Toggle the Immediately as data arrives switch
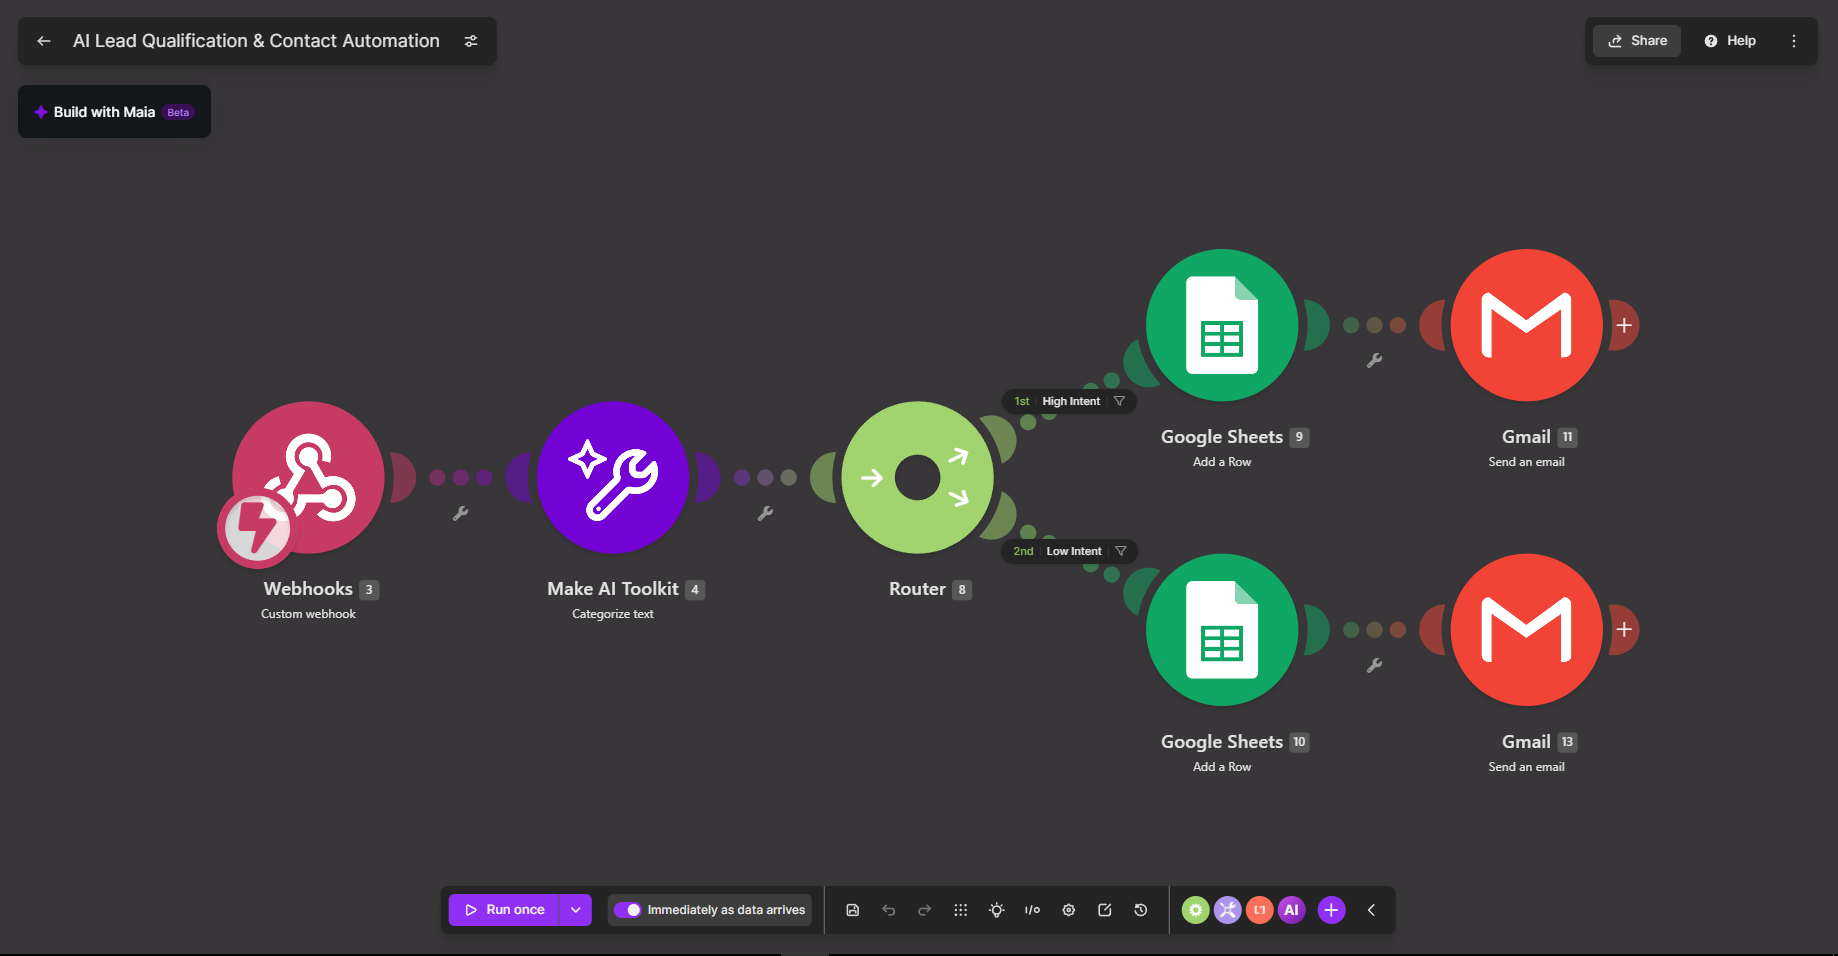The image size is (1838, 956). click(x=627, y=910)
